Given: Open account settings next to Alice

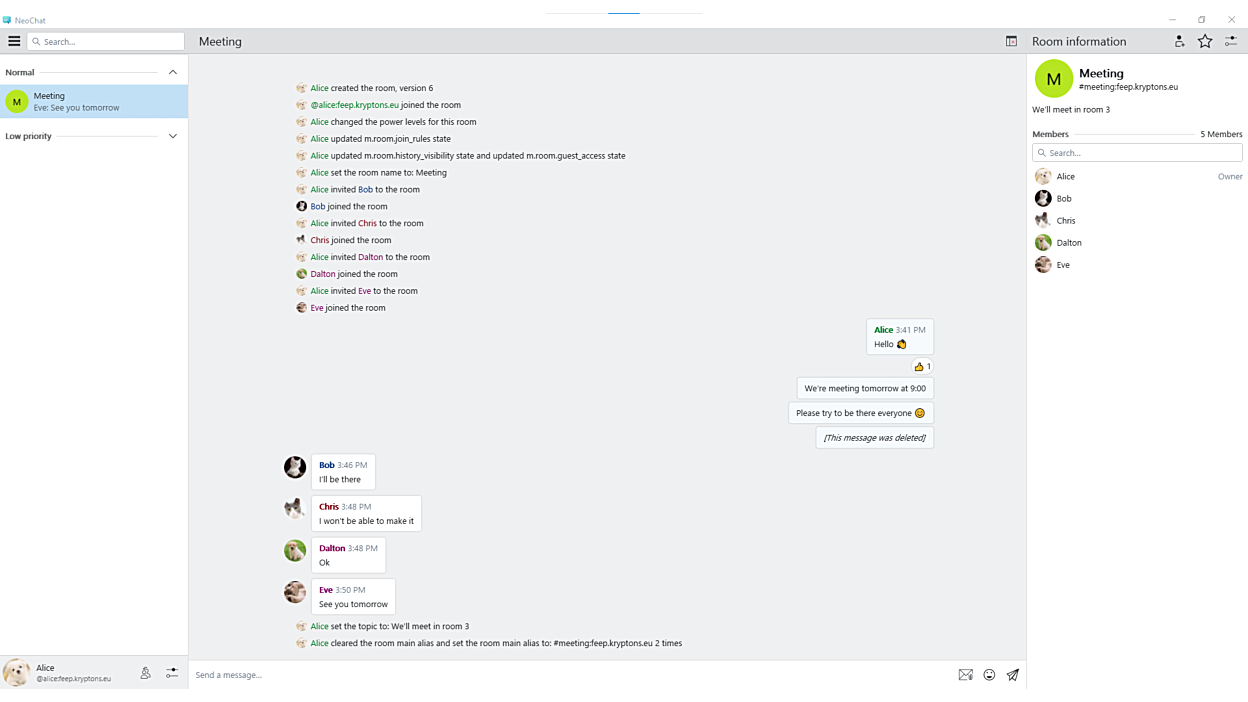Looking at the screenshot, I should (172, 673).
